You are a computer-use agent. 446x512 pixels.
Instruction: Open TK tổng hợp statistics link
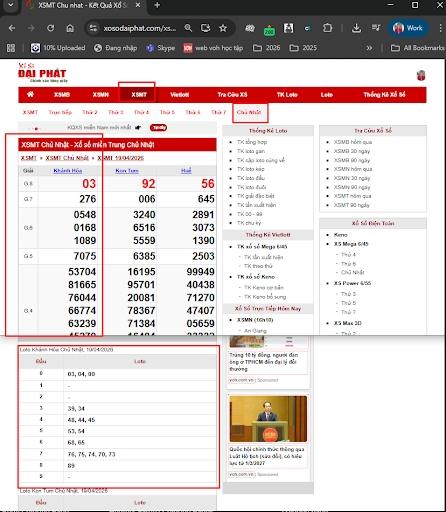(252, 142)
